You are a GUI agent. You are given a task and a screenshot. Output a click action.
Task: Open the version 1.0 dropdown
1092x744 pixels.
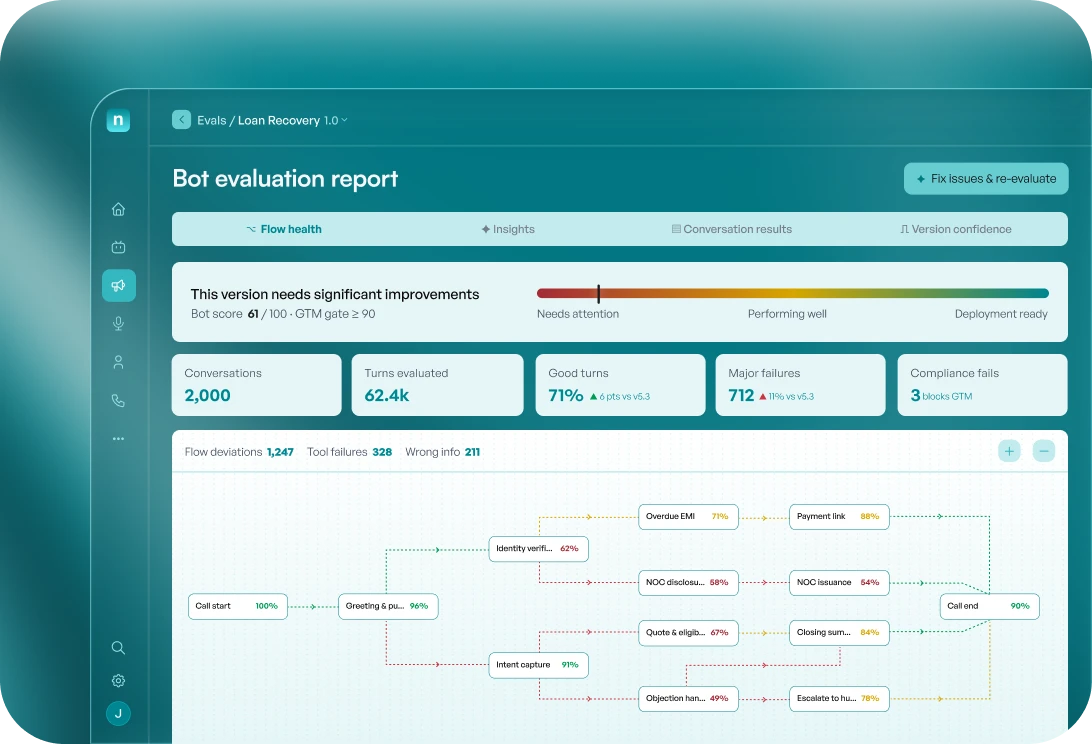pos(336,121)
